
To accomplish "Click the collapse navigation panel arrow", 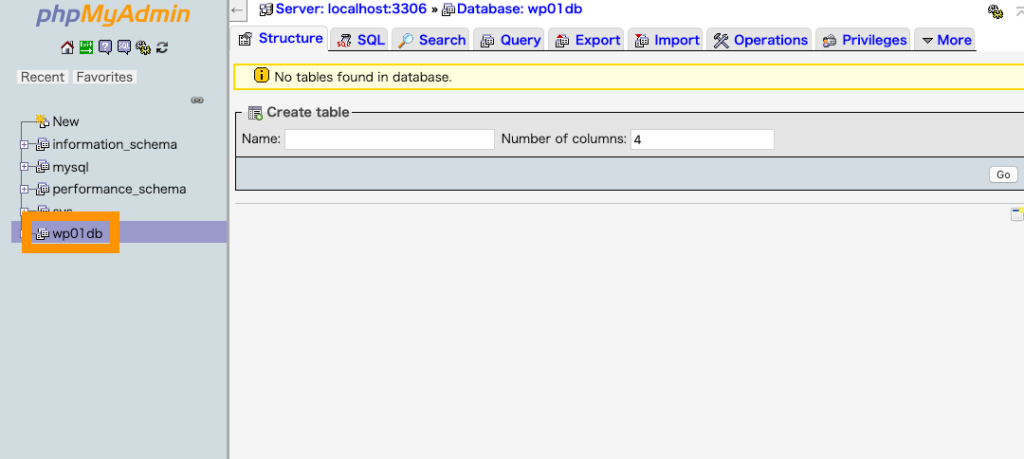I will coord(238,10).
